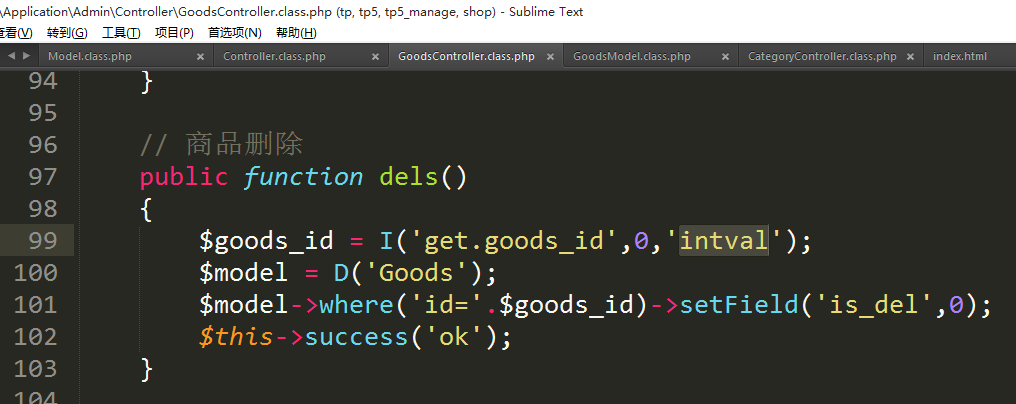Open the 工具(T) menu
Viewport: 1016px width, 404px height.
point(121,32)
